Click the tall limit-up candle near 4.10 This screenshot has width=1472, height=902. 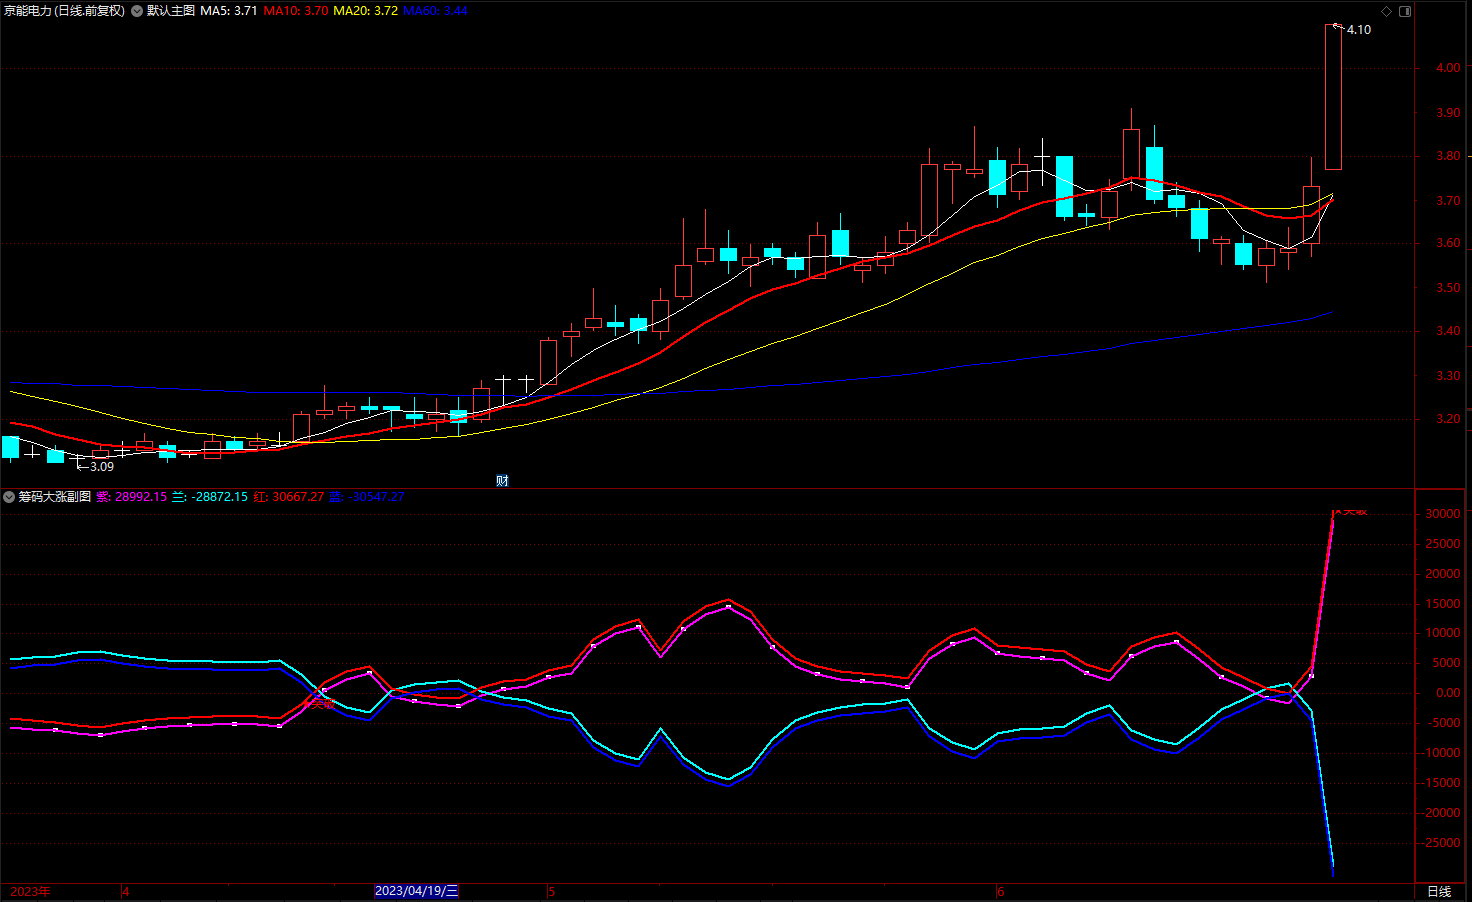[1334, 97]
